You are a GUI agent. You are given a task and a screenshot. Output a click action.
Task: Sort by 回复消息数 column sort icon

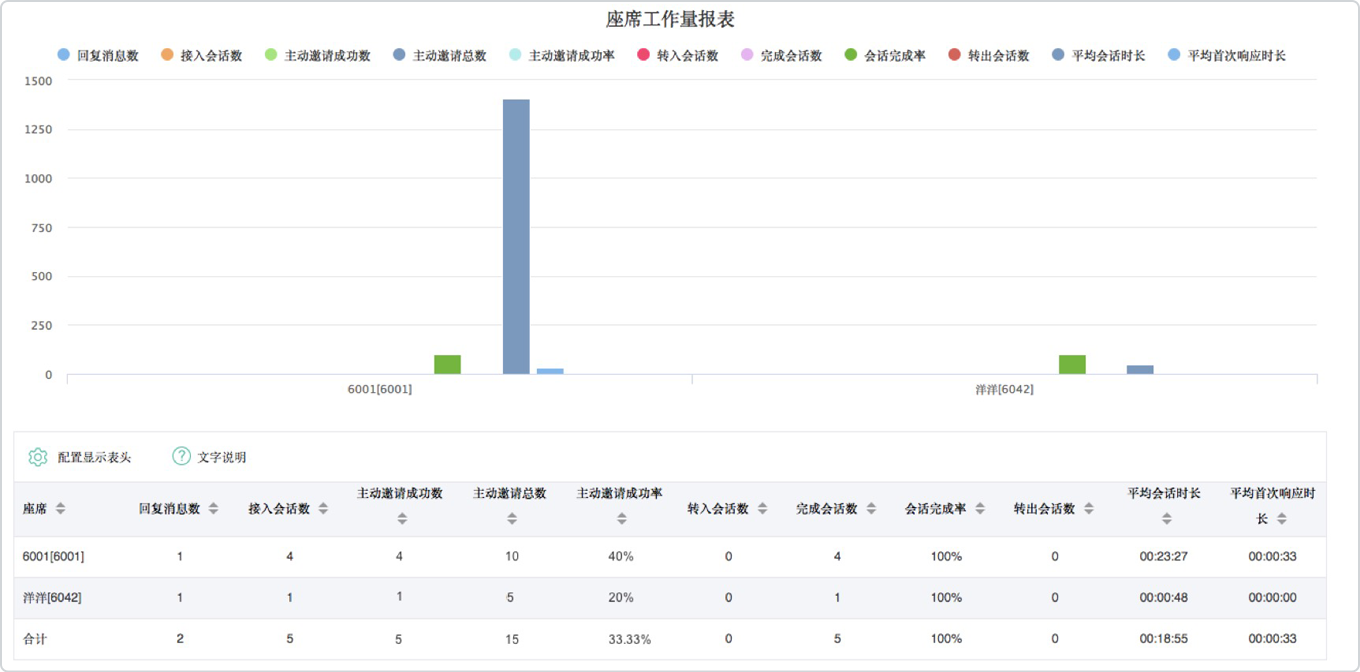tap(213, 509)
